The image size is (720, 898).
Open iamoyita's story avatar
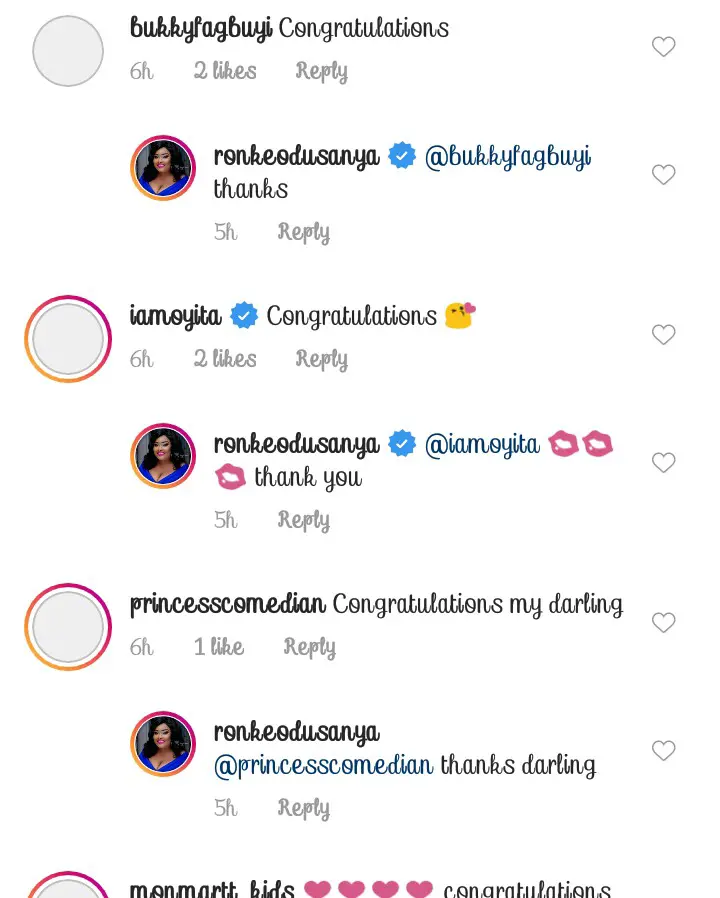[x=68, y=339]
